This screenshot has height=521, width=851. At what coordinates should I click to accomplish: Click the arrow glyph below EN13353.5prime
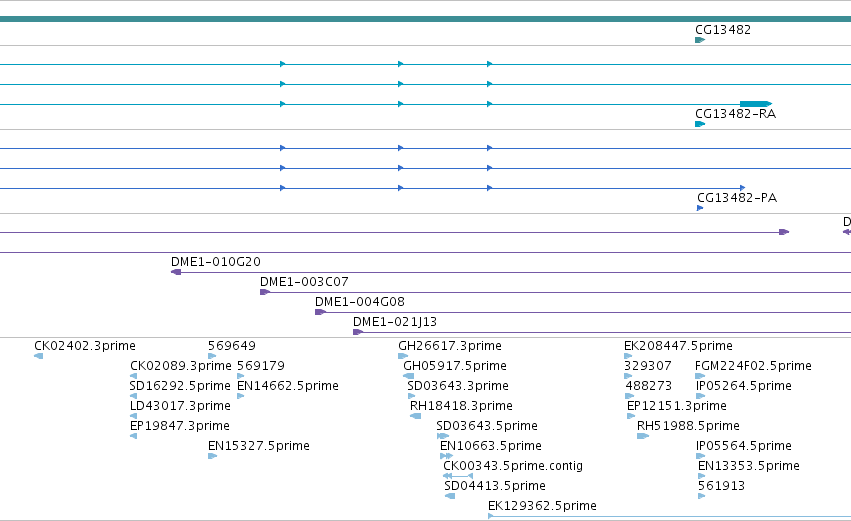(x=701, y=476)
